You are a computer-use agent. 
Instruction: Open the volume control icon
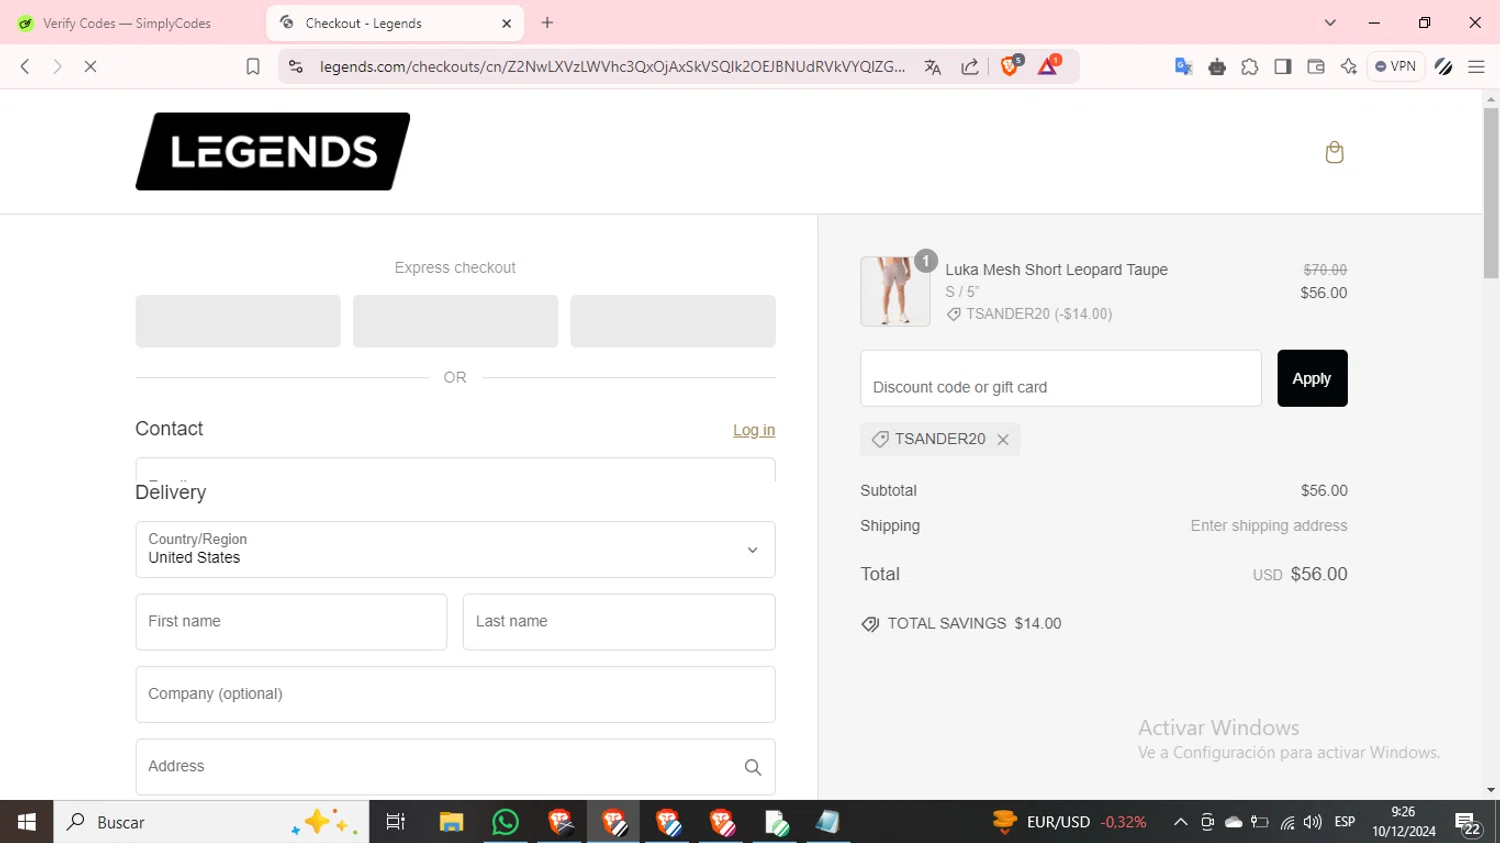pos(1313,822)
